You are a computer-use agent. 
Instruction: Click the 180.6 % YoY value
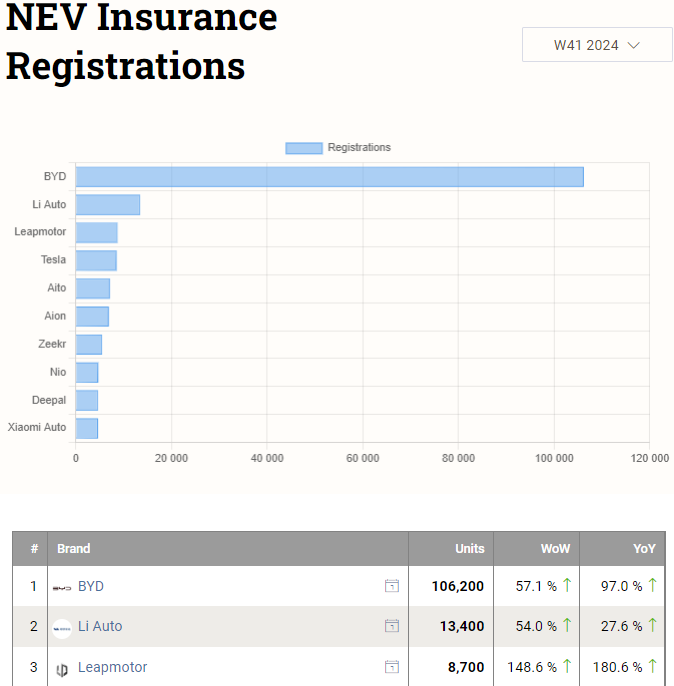pos(617,668)
